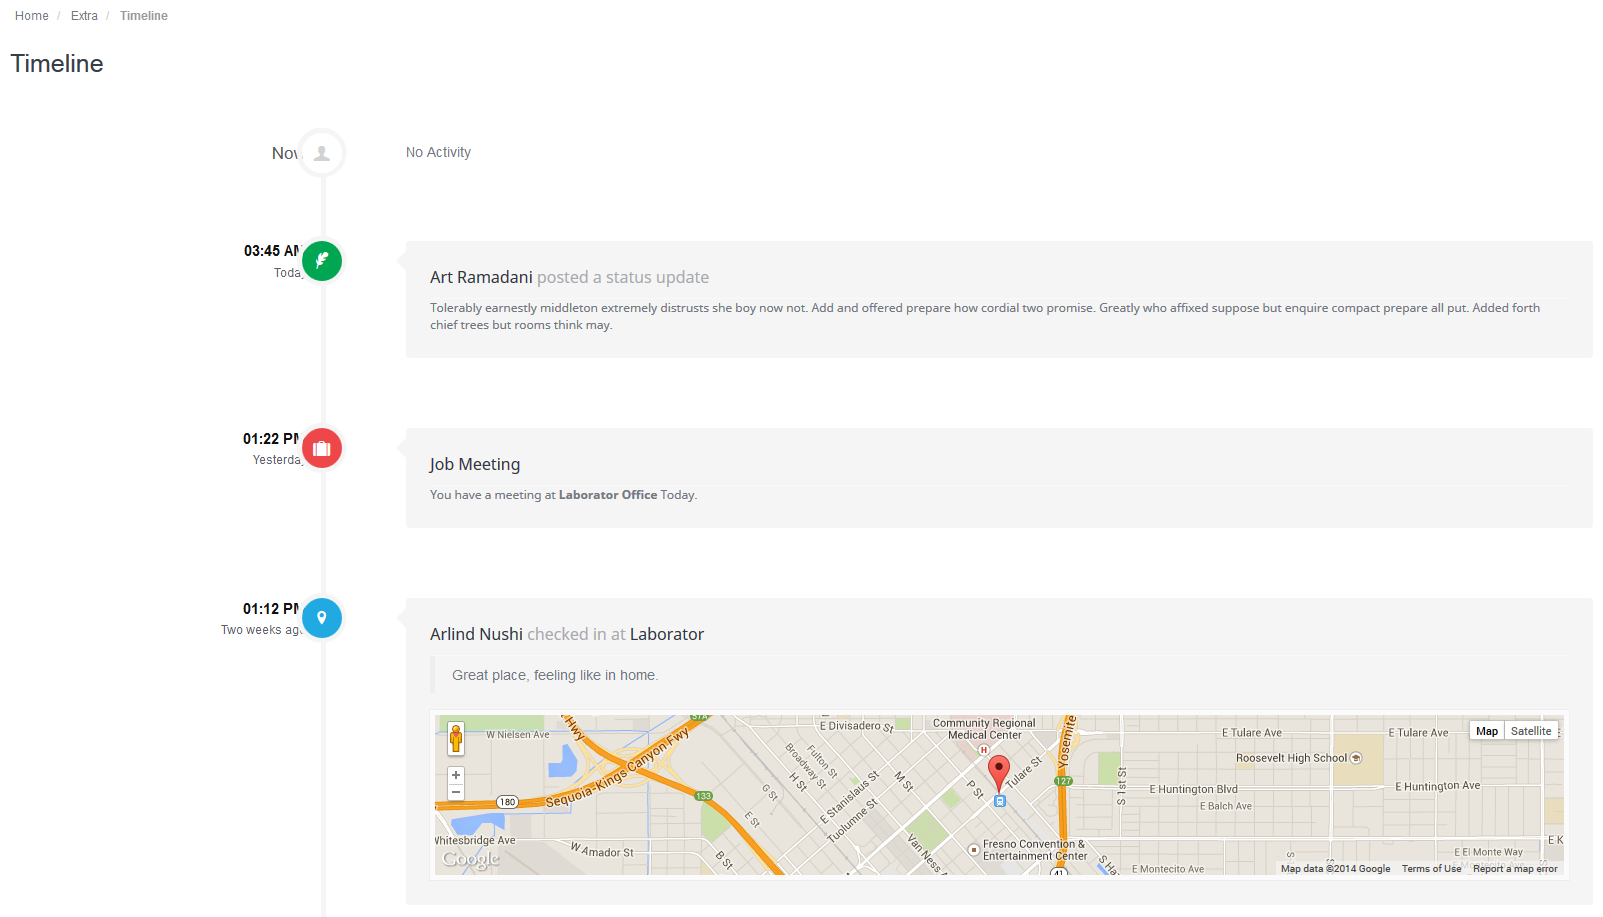
Task: Click the user avatar timeline icon
Action: click(x=322, y=153)
